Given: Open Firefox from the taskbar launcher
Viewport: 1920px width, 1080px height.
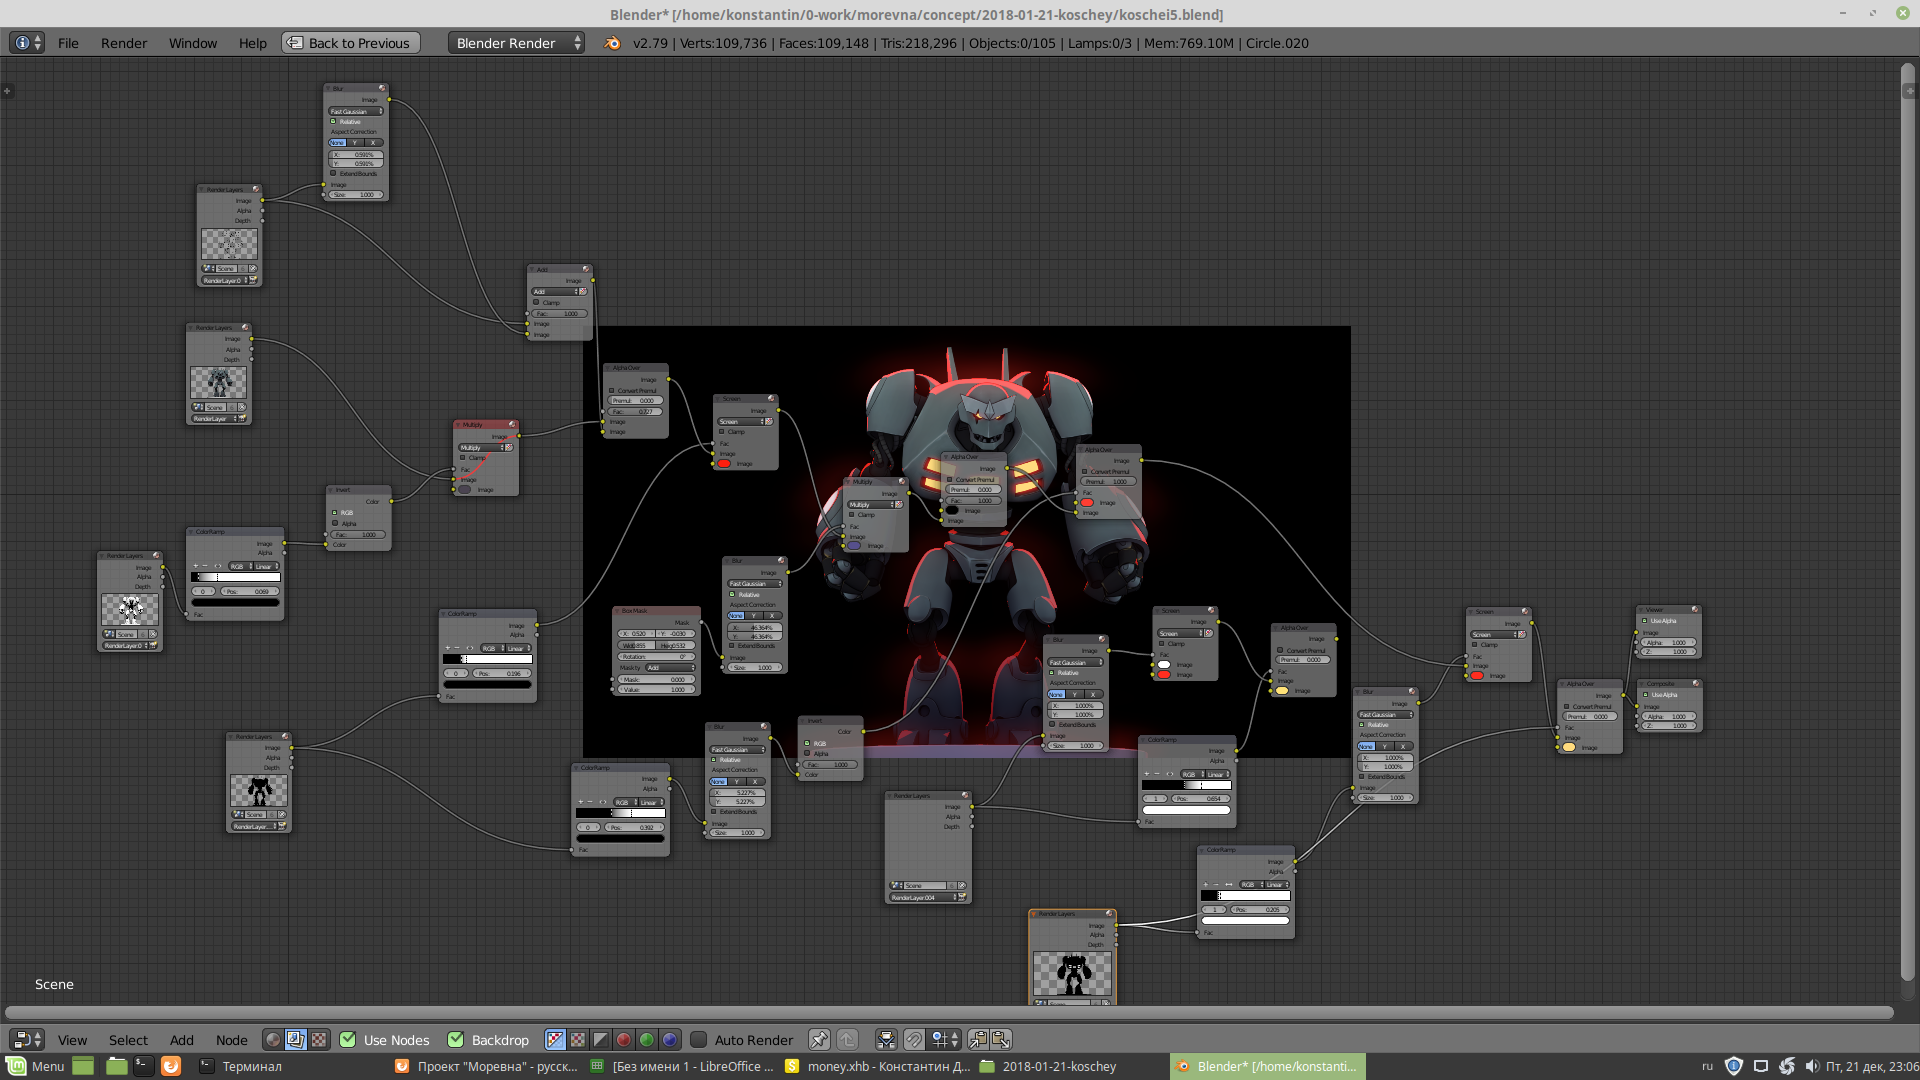Looking at the screenshot, I should (x=171, y=1066).
